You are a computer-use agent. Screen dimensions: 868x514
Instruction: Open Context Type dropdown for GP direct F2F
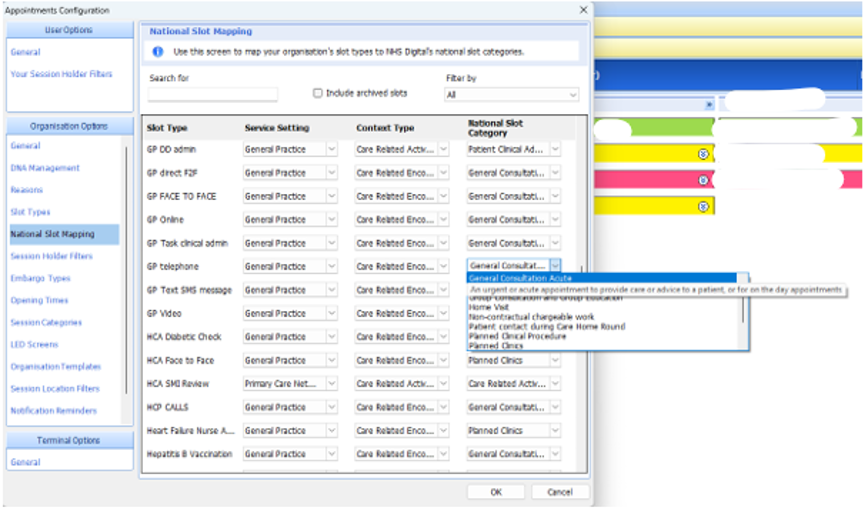443,173
